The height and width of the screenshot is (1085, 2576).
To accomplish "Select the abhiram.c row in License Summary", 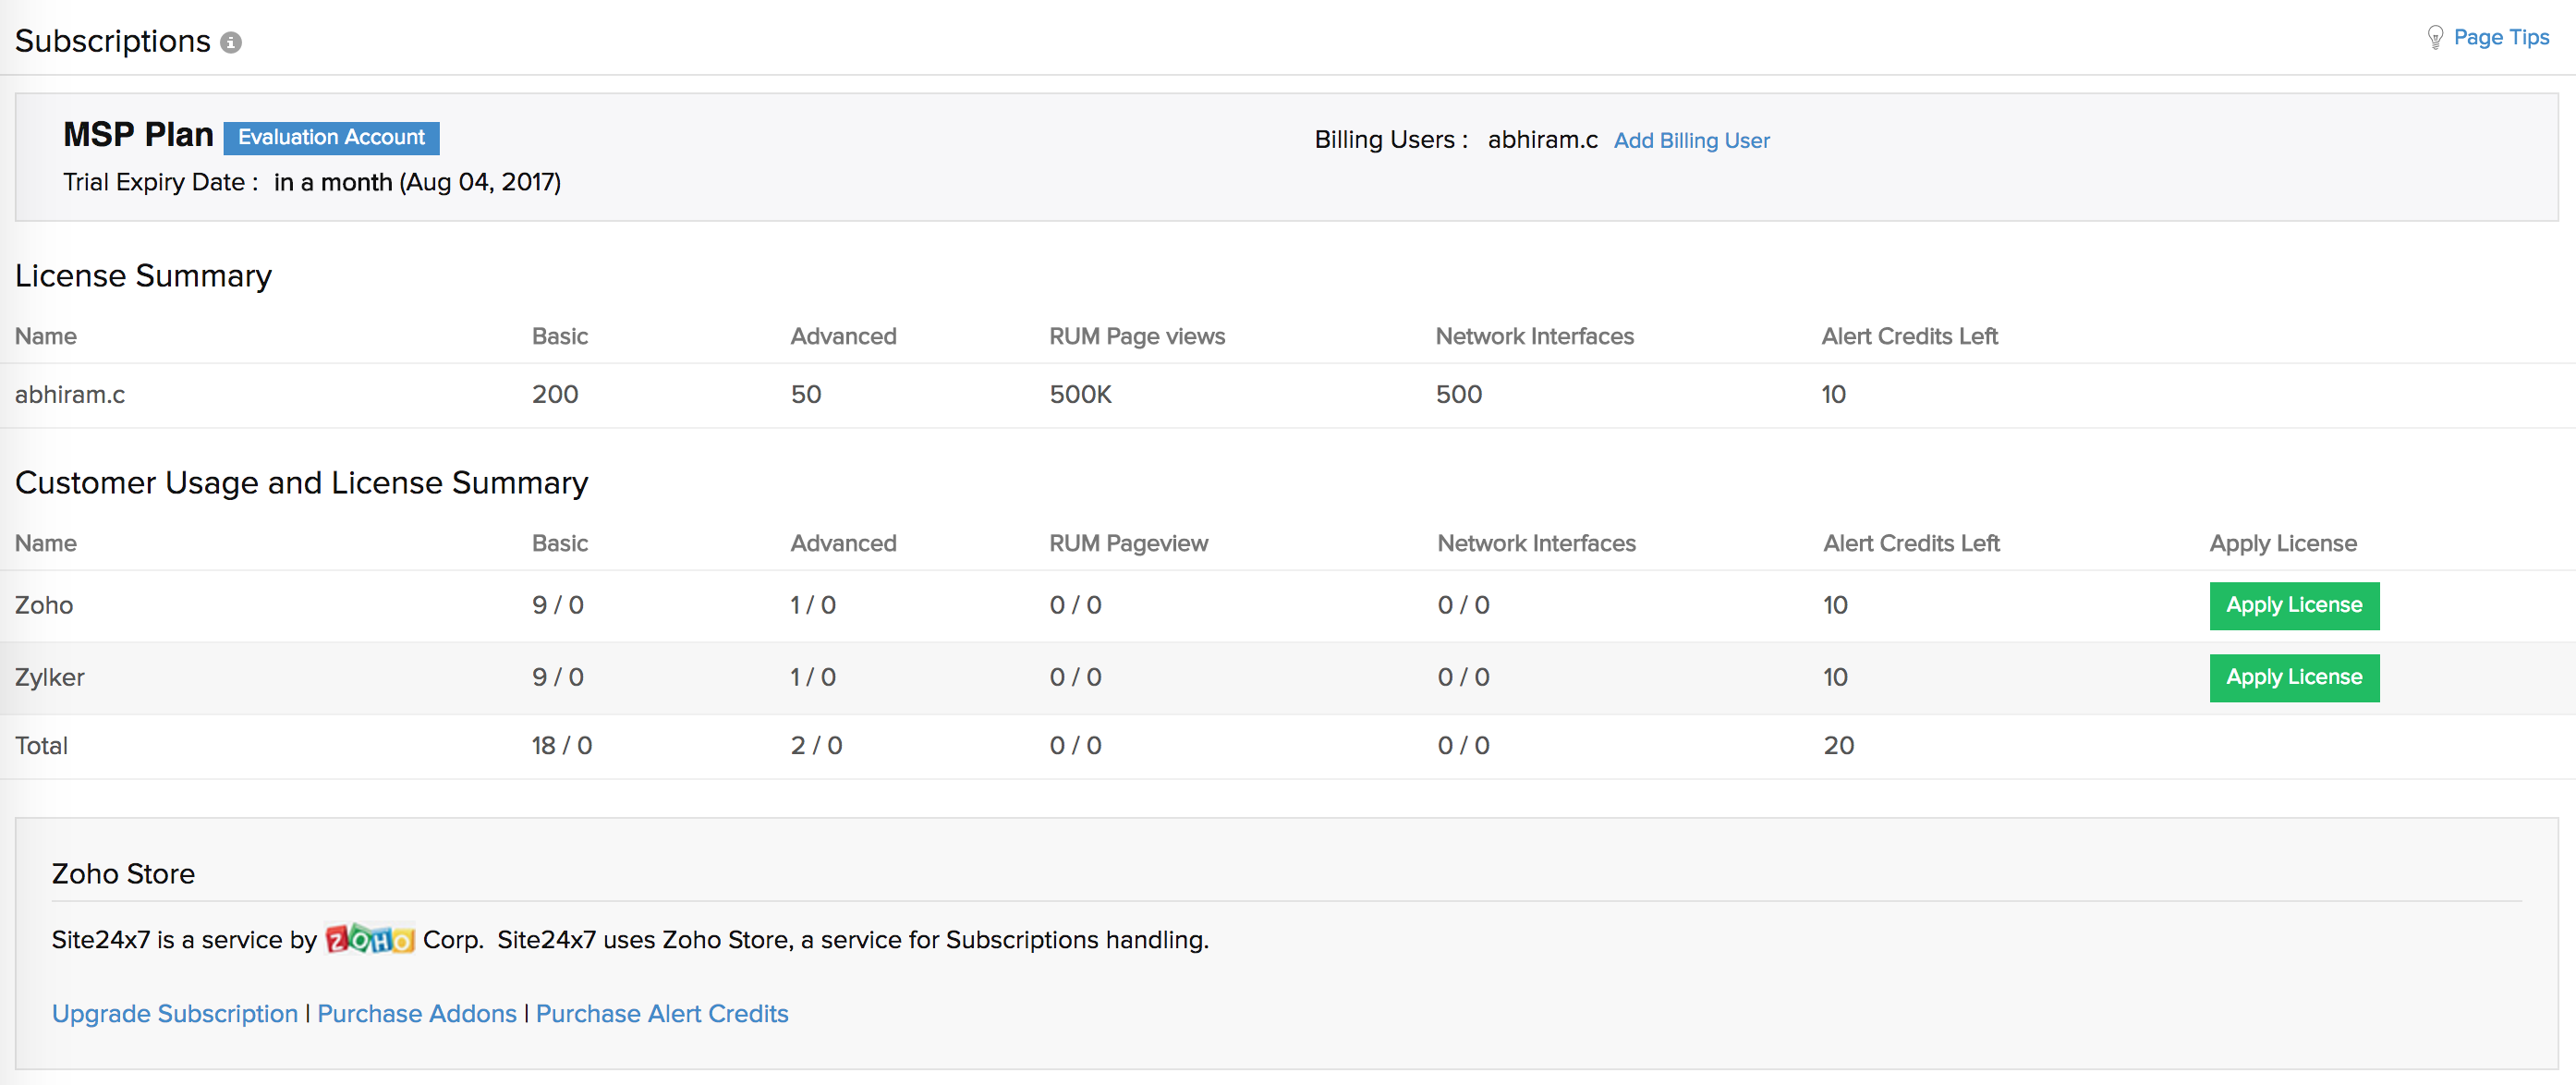I will click(x=1288, y=394).
